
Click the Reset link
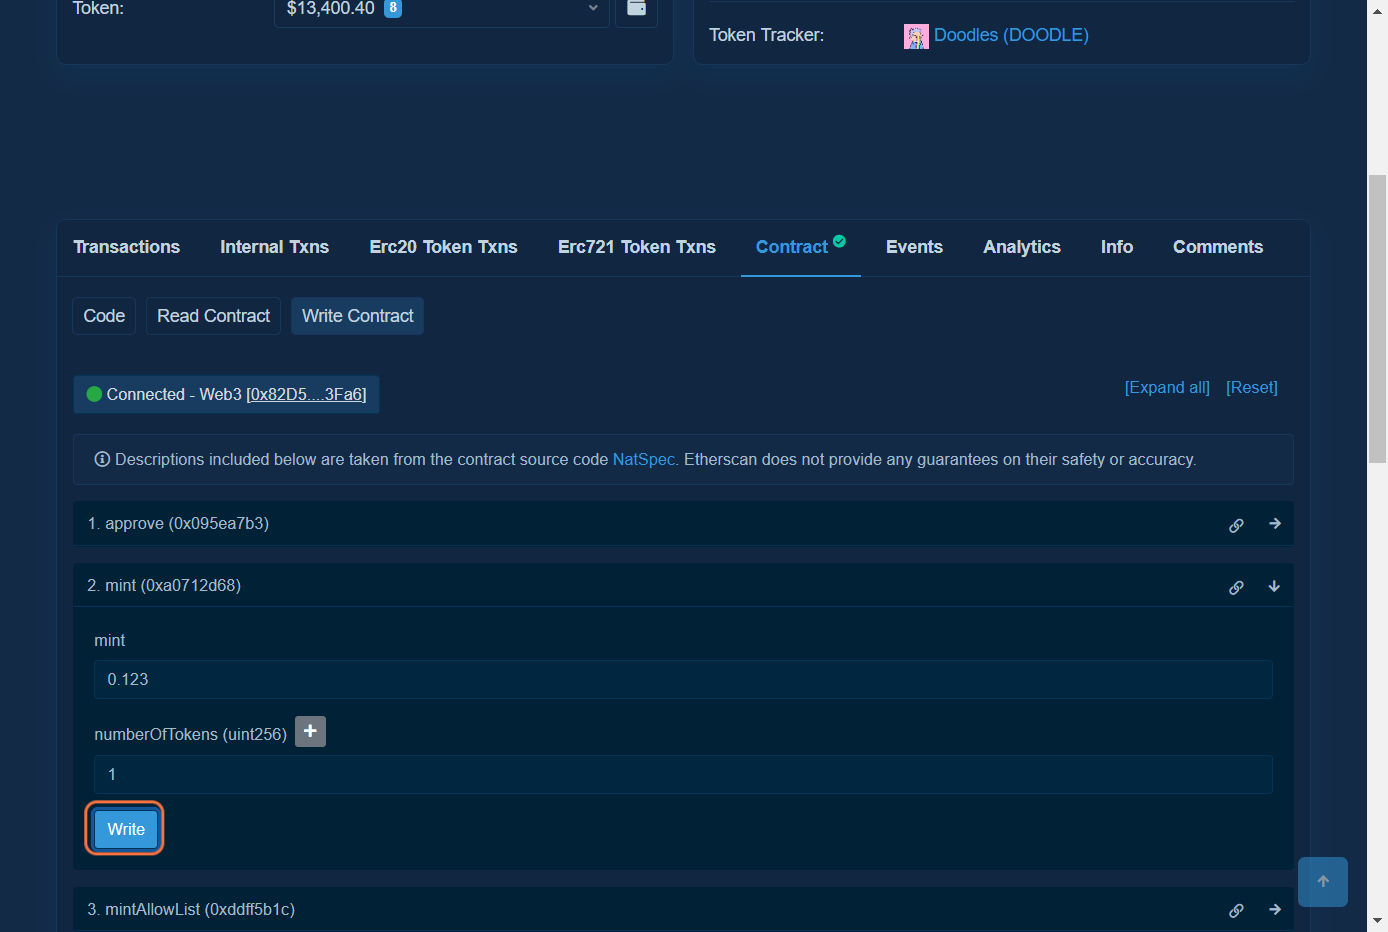1252,388
